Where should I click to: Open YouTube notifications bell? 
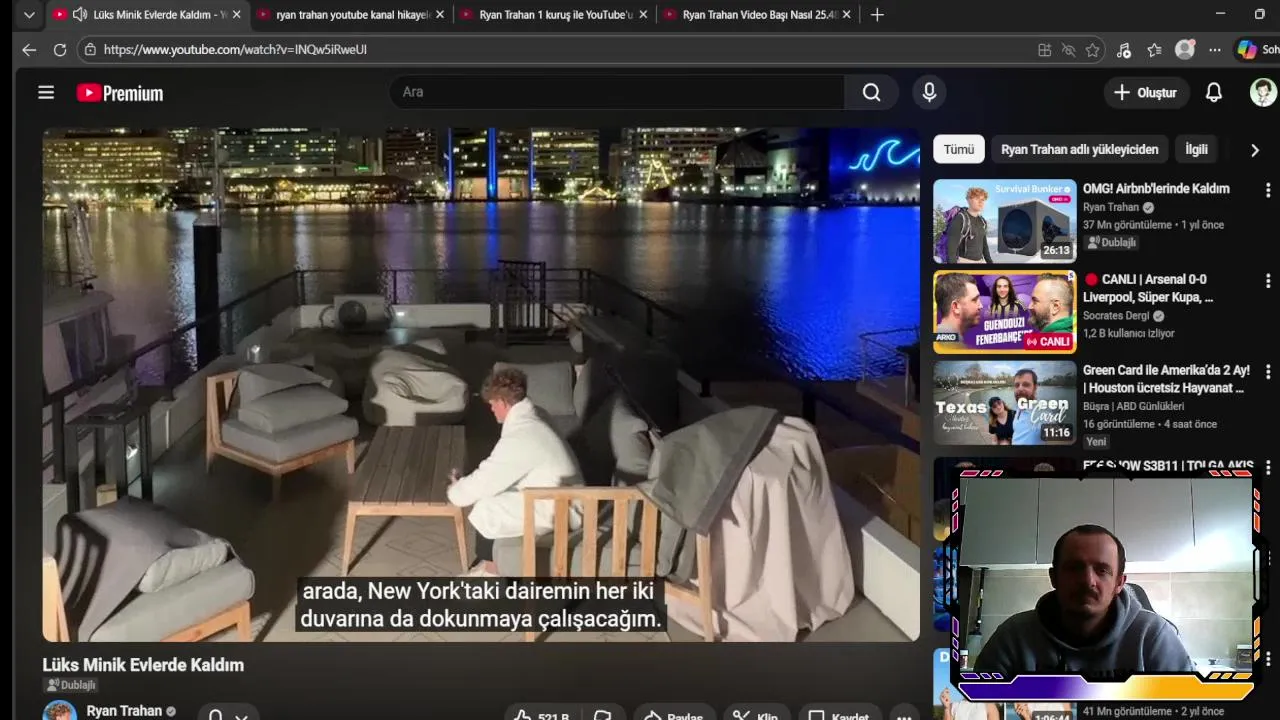(x=1213, y=92)
